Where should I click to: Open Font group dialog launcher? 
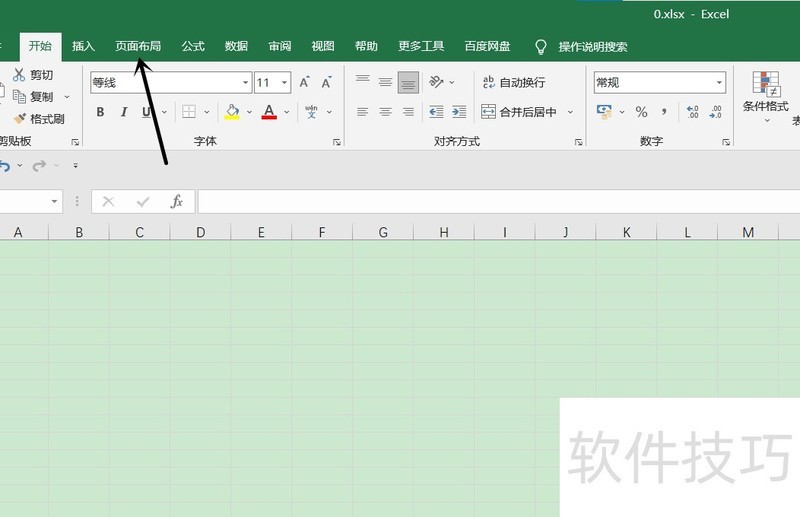click(x=337, y=142)
